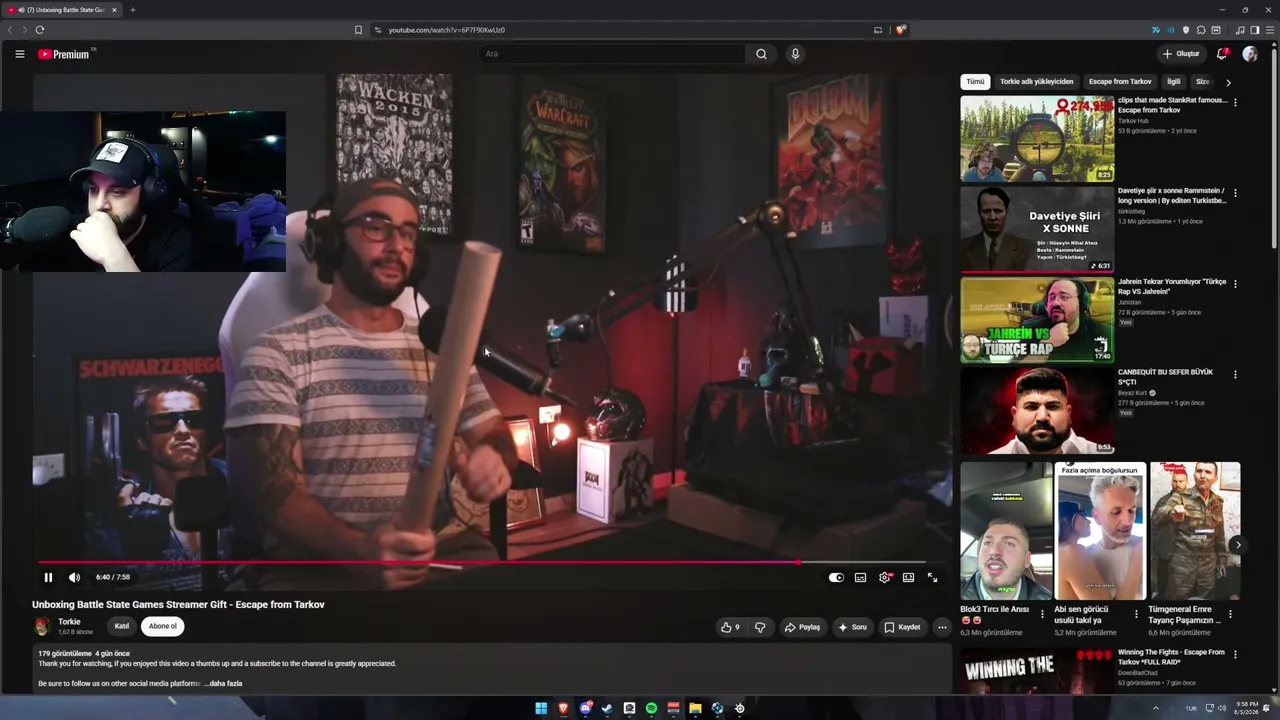Select the Tümü filter chip
The width and height of the screenshot is (1280, 720).
(975, 82)
